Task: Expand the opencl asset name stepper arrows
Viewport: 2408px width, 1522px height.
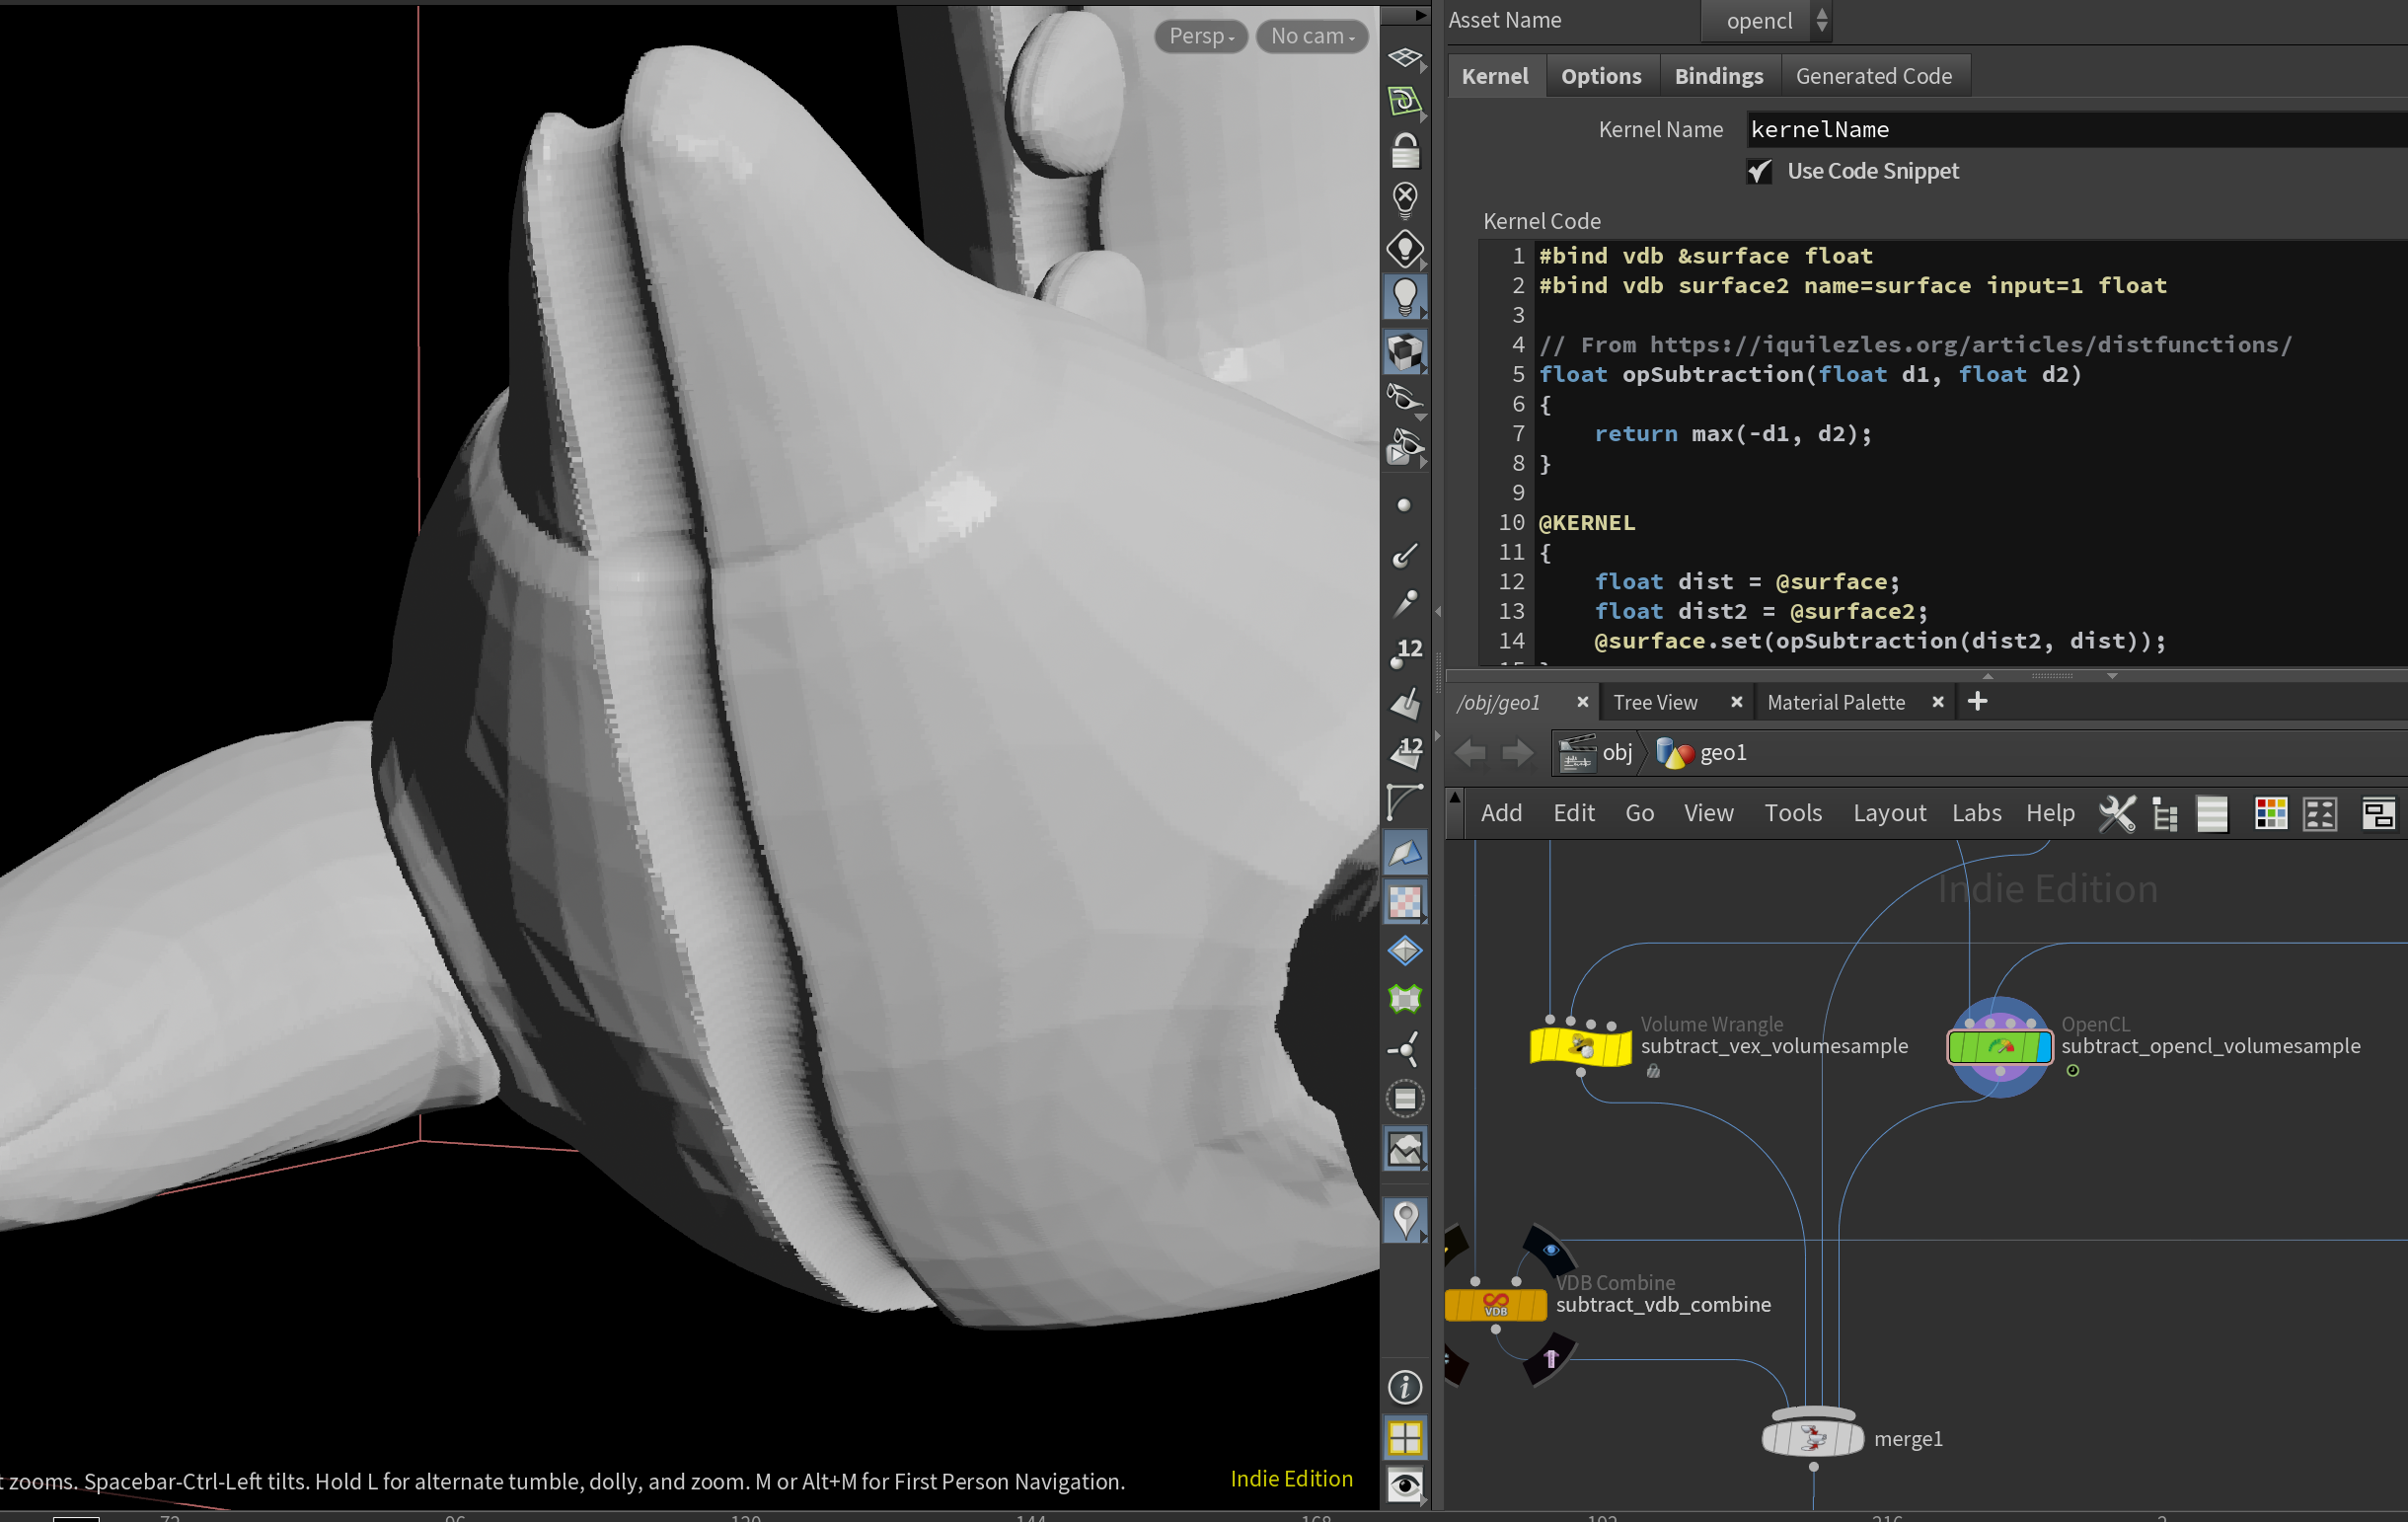Action: coord(1821,20)
